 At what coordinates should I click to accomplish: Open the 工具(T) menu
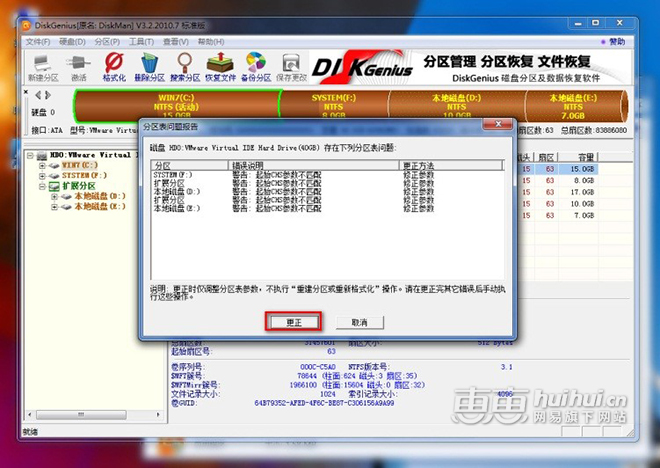[141, 42]
